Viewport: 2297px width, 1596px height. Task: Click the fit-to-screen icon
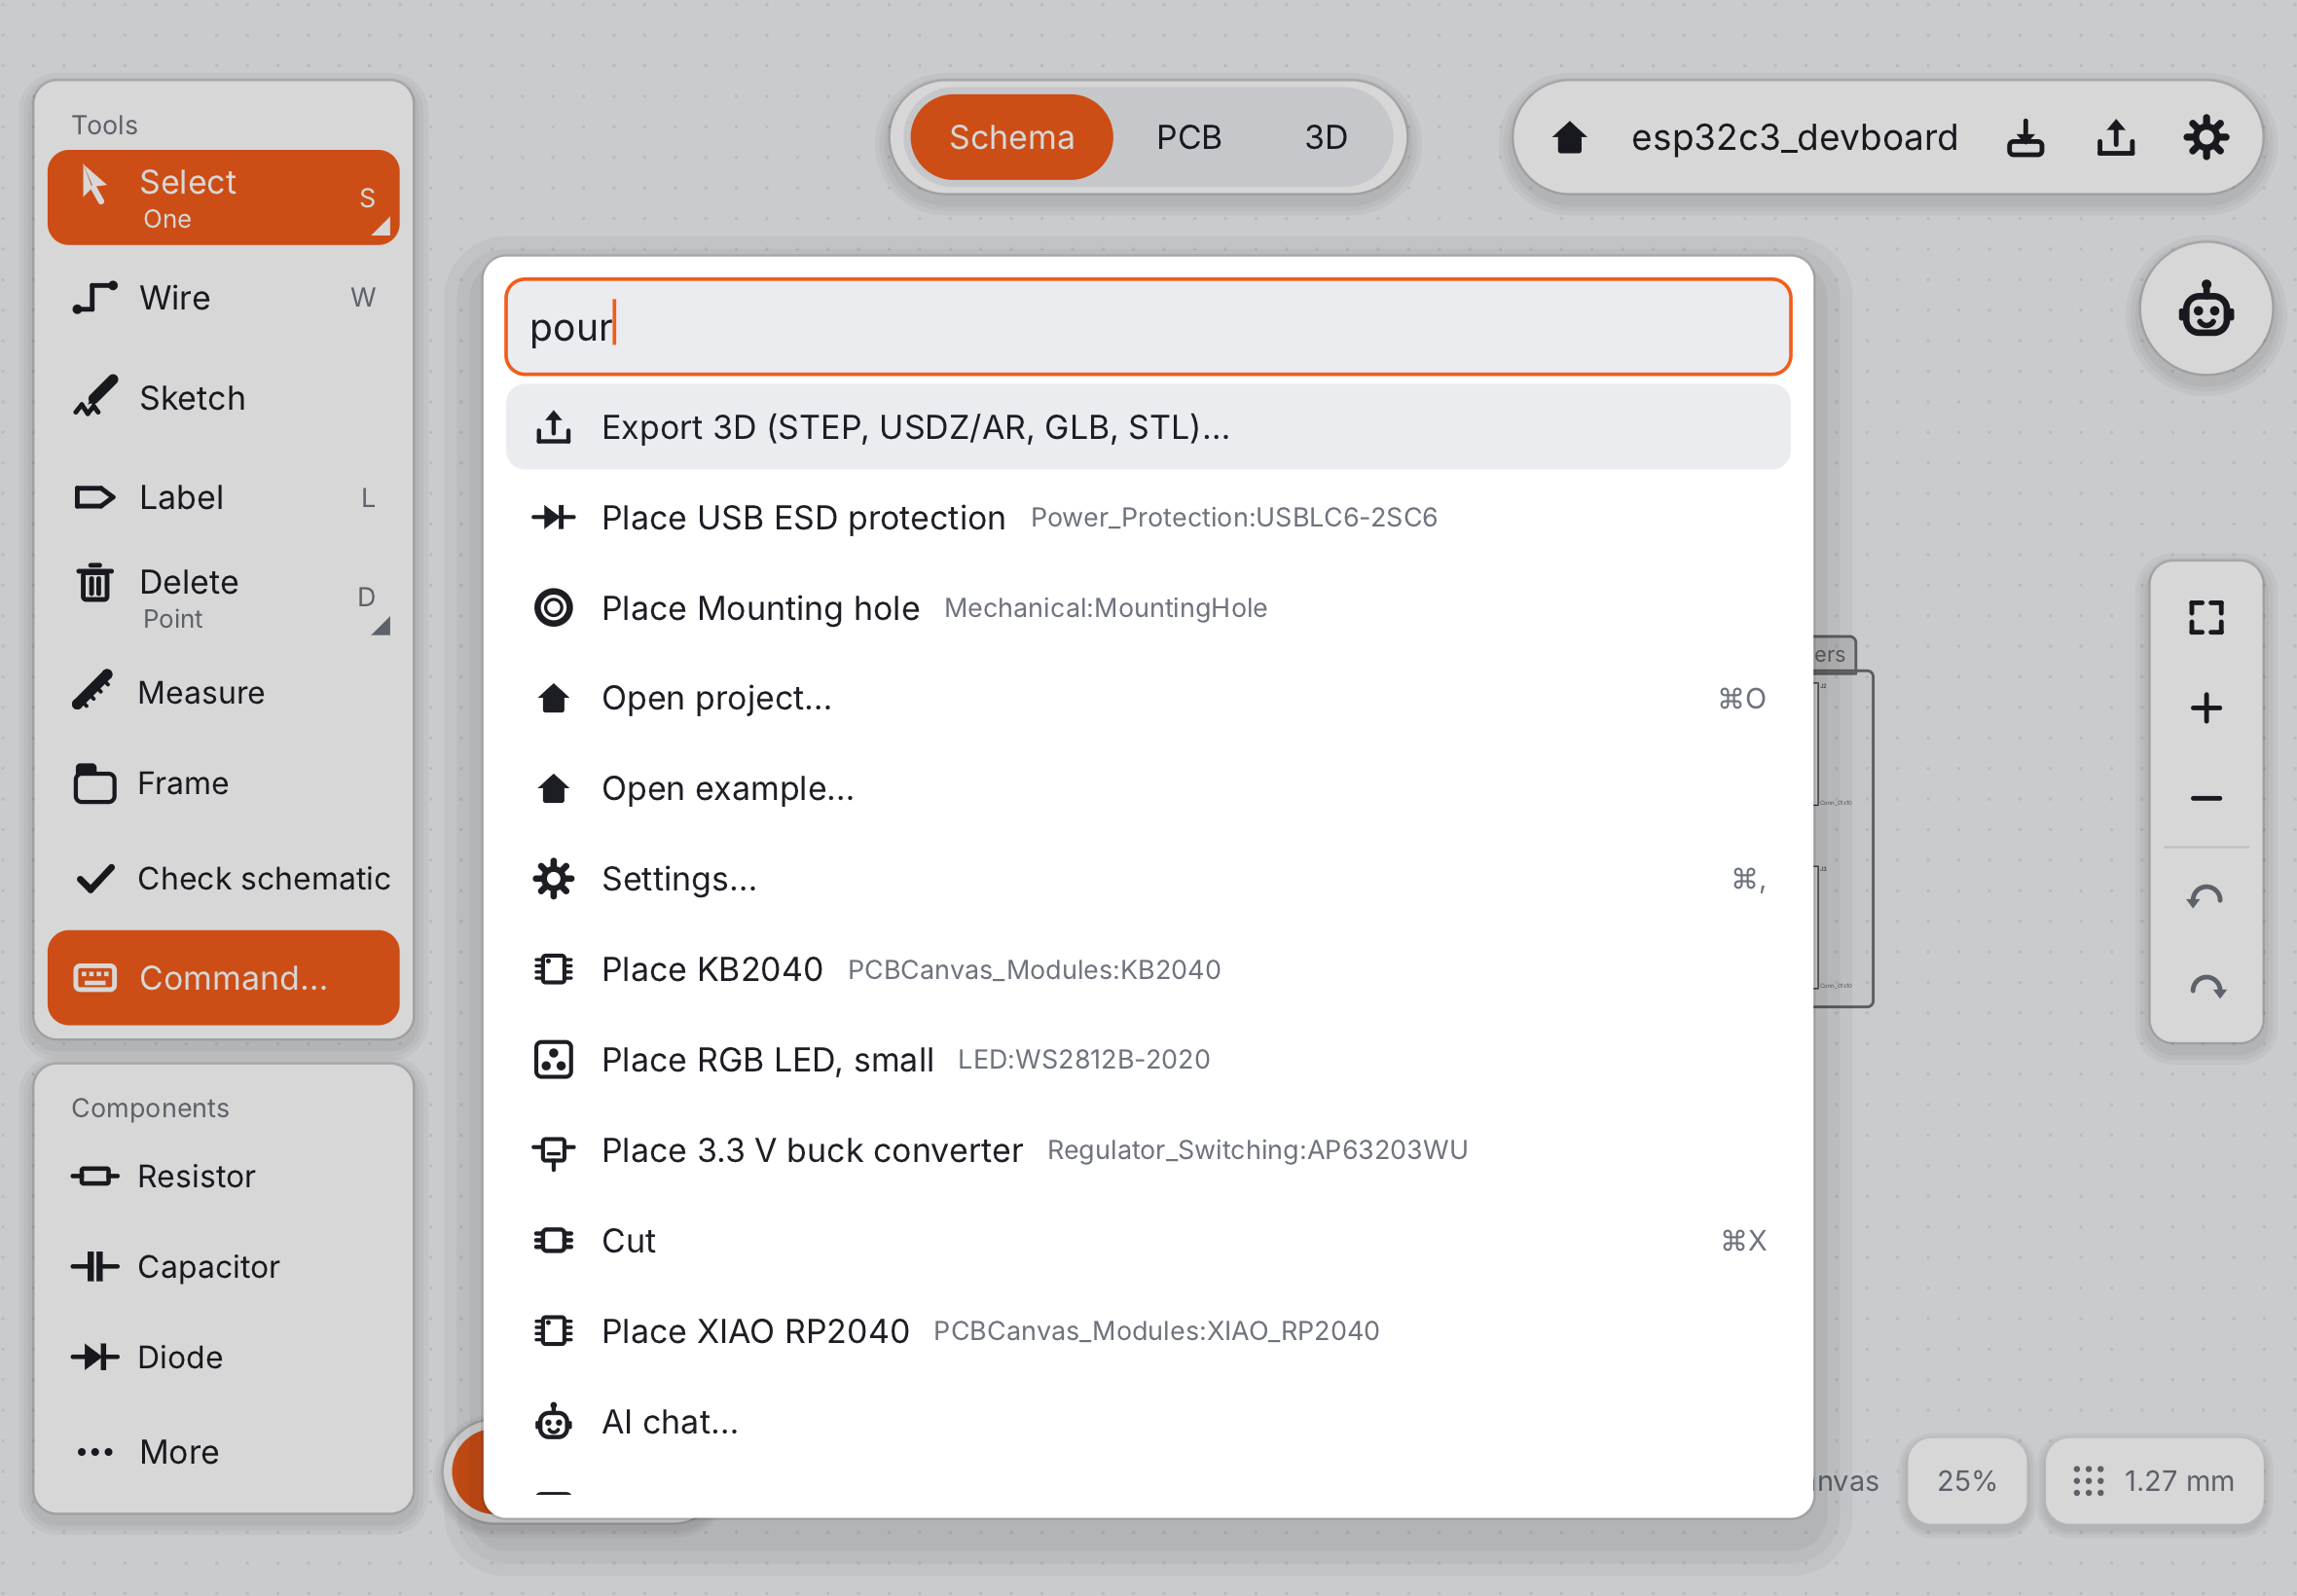pos(2205,618)
